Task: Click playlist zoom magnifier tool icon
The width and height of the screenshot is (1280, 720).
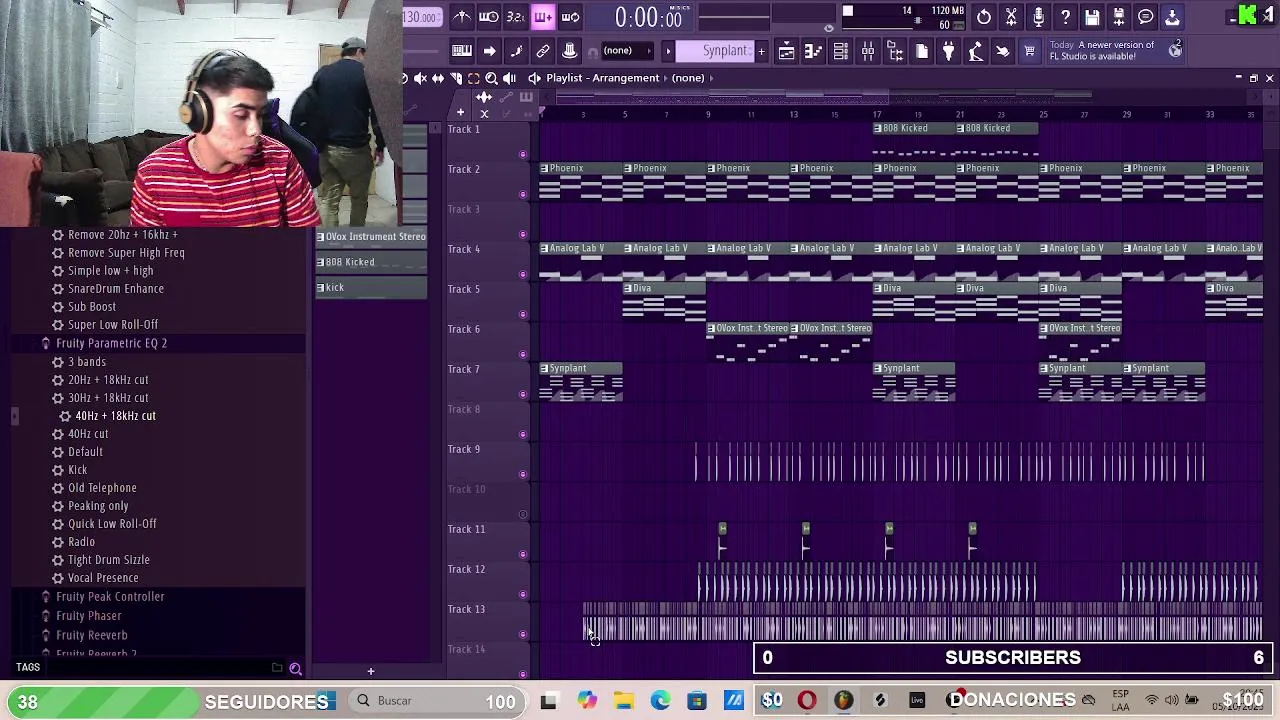Action: coord(491,78)
